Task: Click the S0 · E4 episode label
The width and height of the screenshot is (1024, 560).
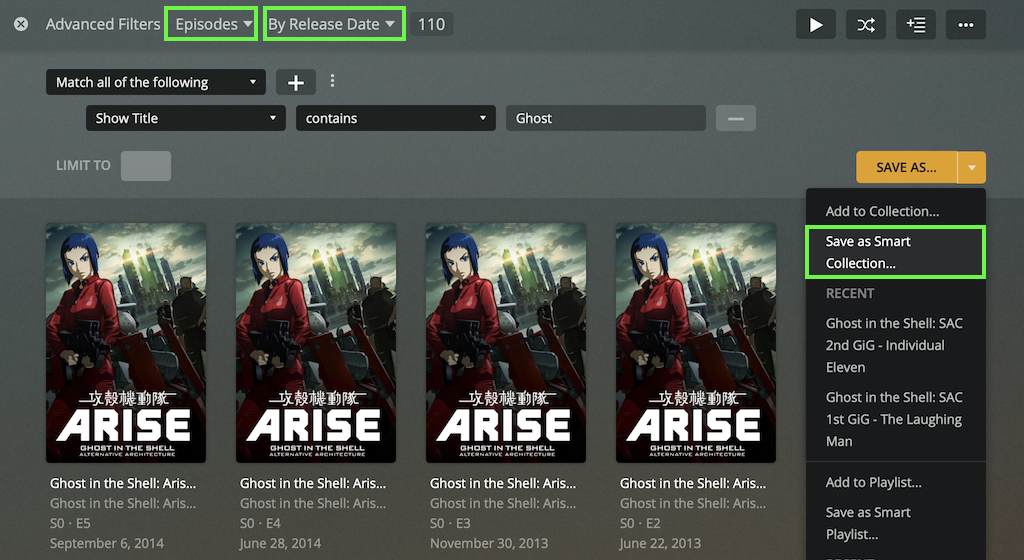Action: tap(260, 523)
